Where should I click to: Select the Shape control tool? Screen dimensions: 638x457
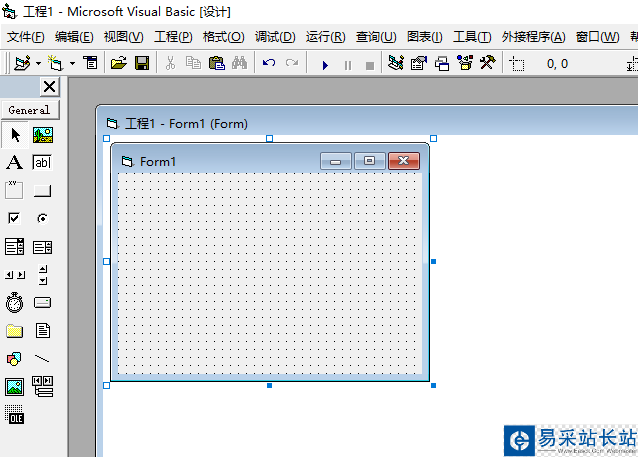(14, 359)
